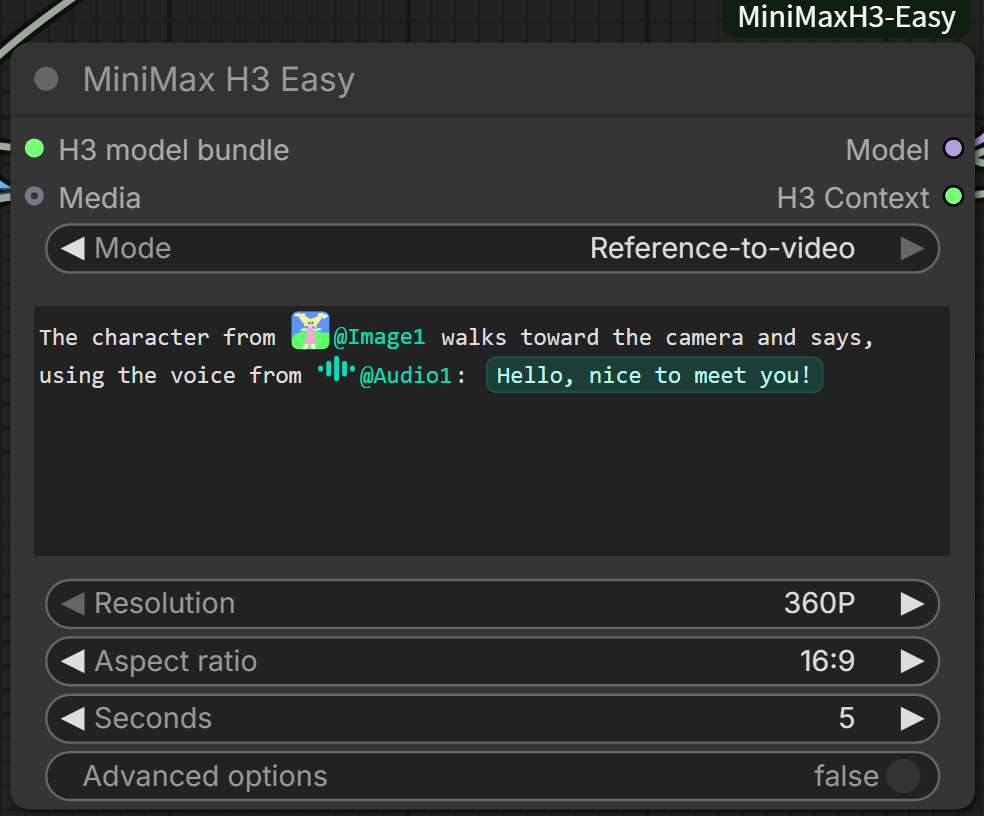This screenshot has height=816, width=984.
Task: Click the H3 Context output socket
Action: point(953,196)
